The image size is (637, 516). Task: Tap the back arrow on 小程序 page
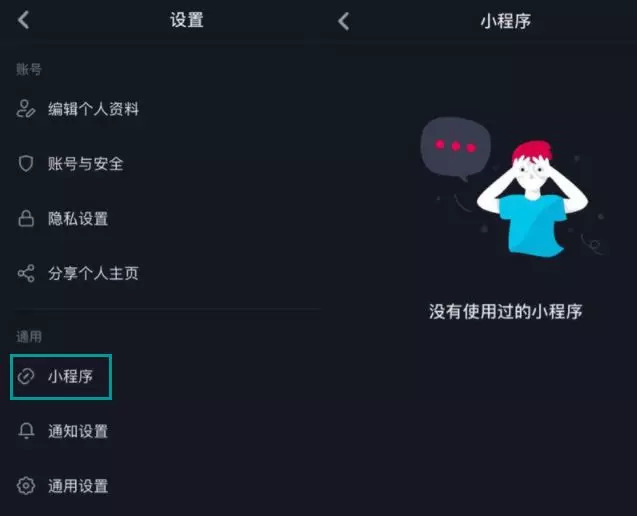pos(344,21)
